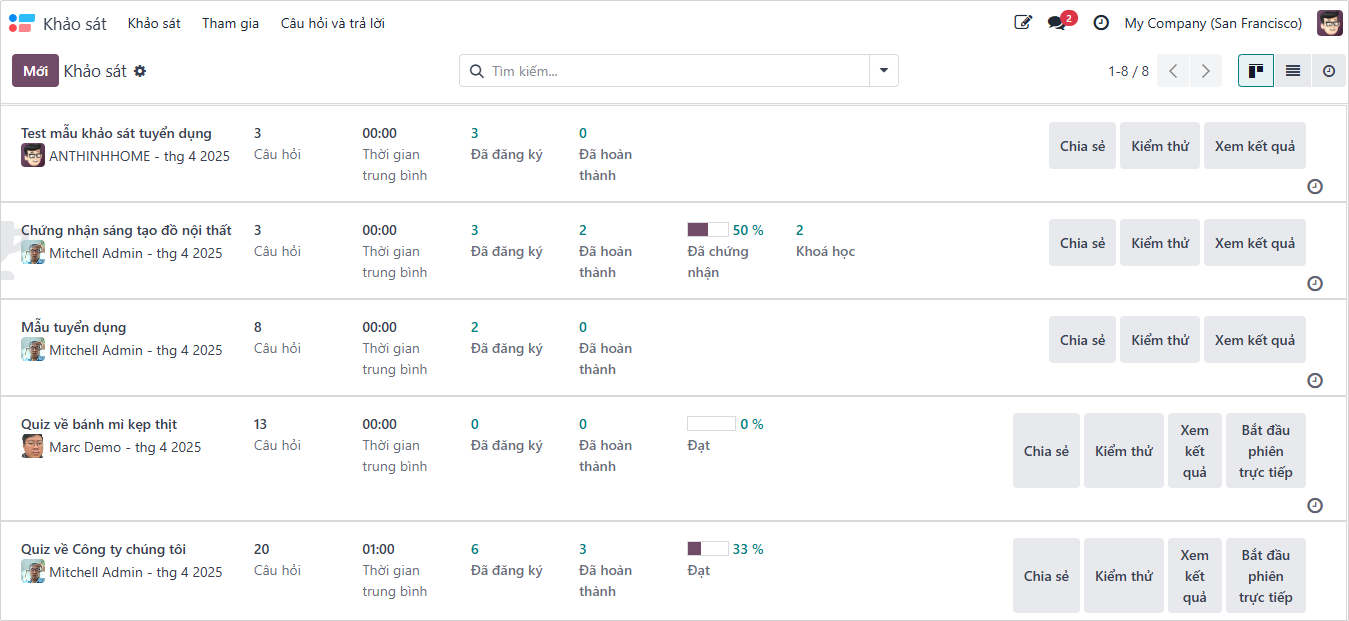Open the activities clock icon in top bar

(x=1101, y=23)
